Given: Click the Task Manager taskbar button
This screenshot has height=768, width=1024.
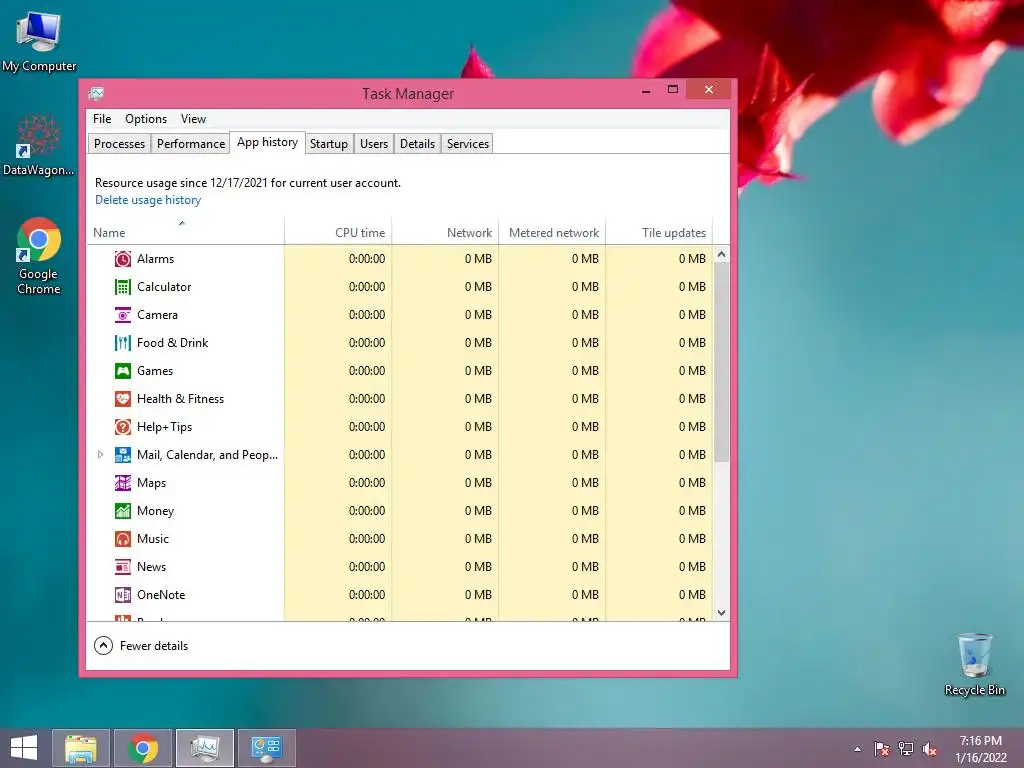Looking at the screenshot, I should coord(204,748).
